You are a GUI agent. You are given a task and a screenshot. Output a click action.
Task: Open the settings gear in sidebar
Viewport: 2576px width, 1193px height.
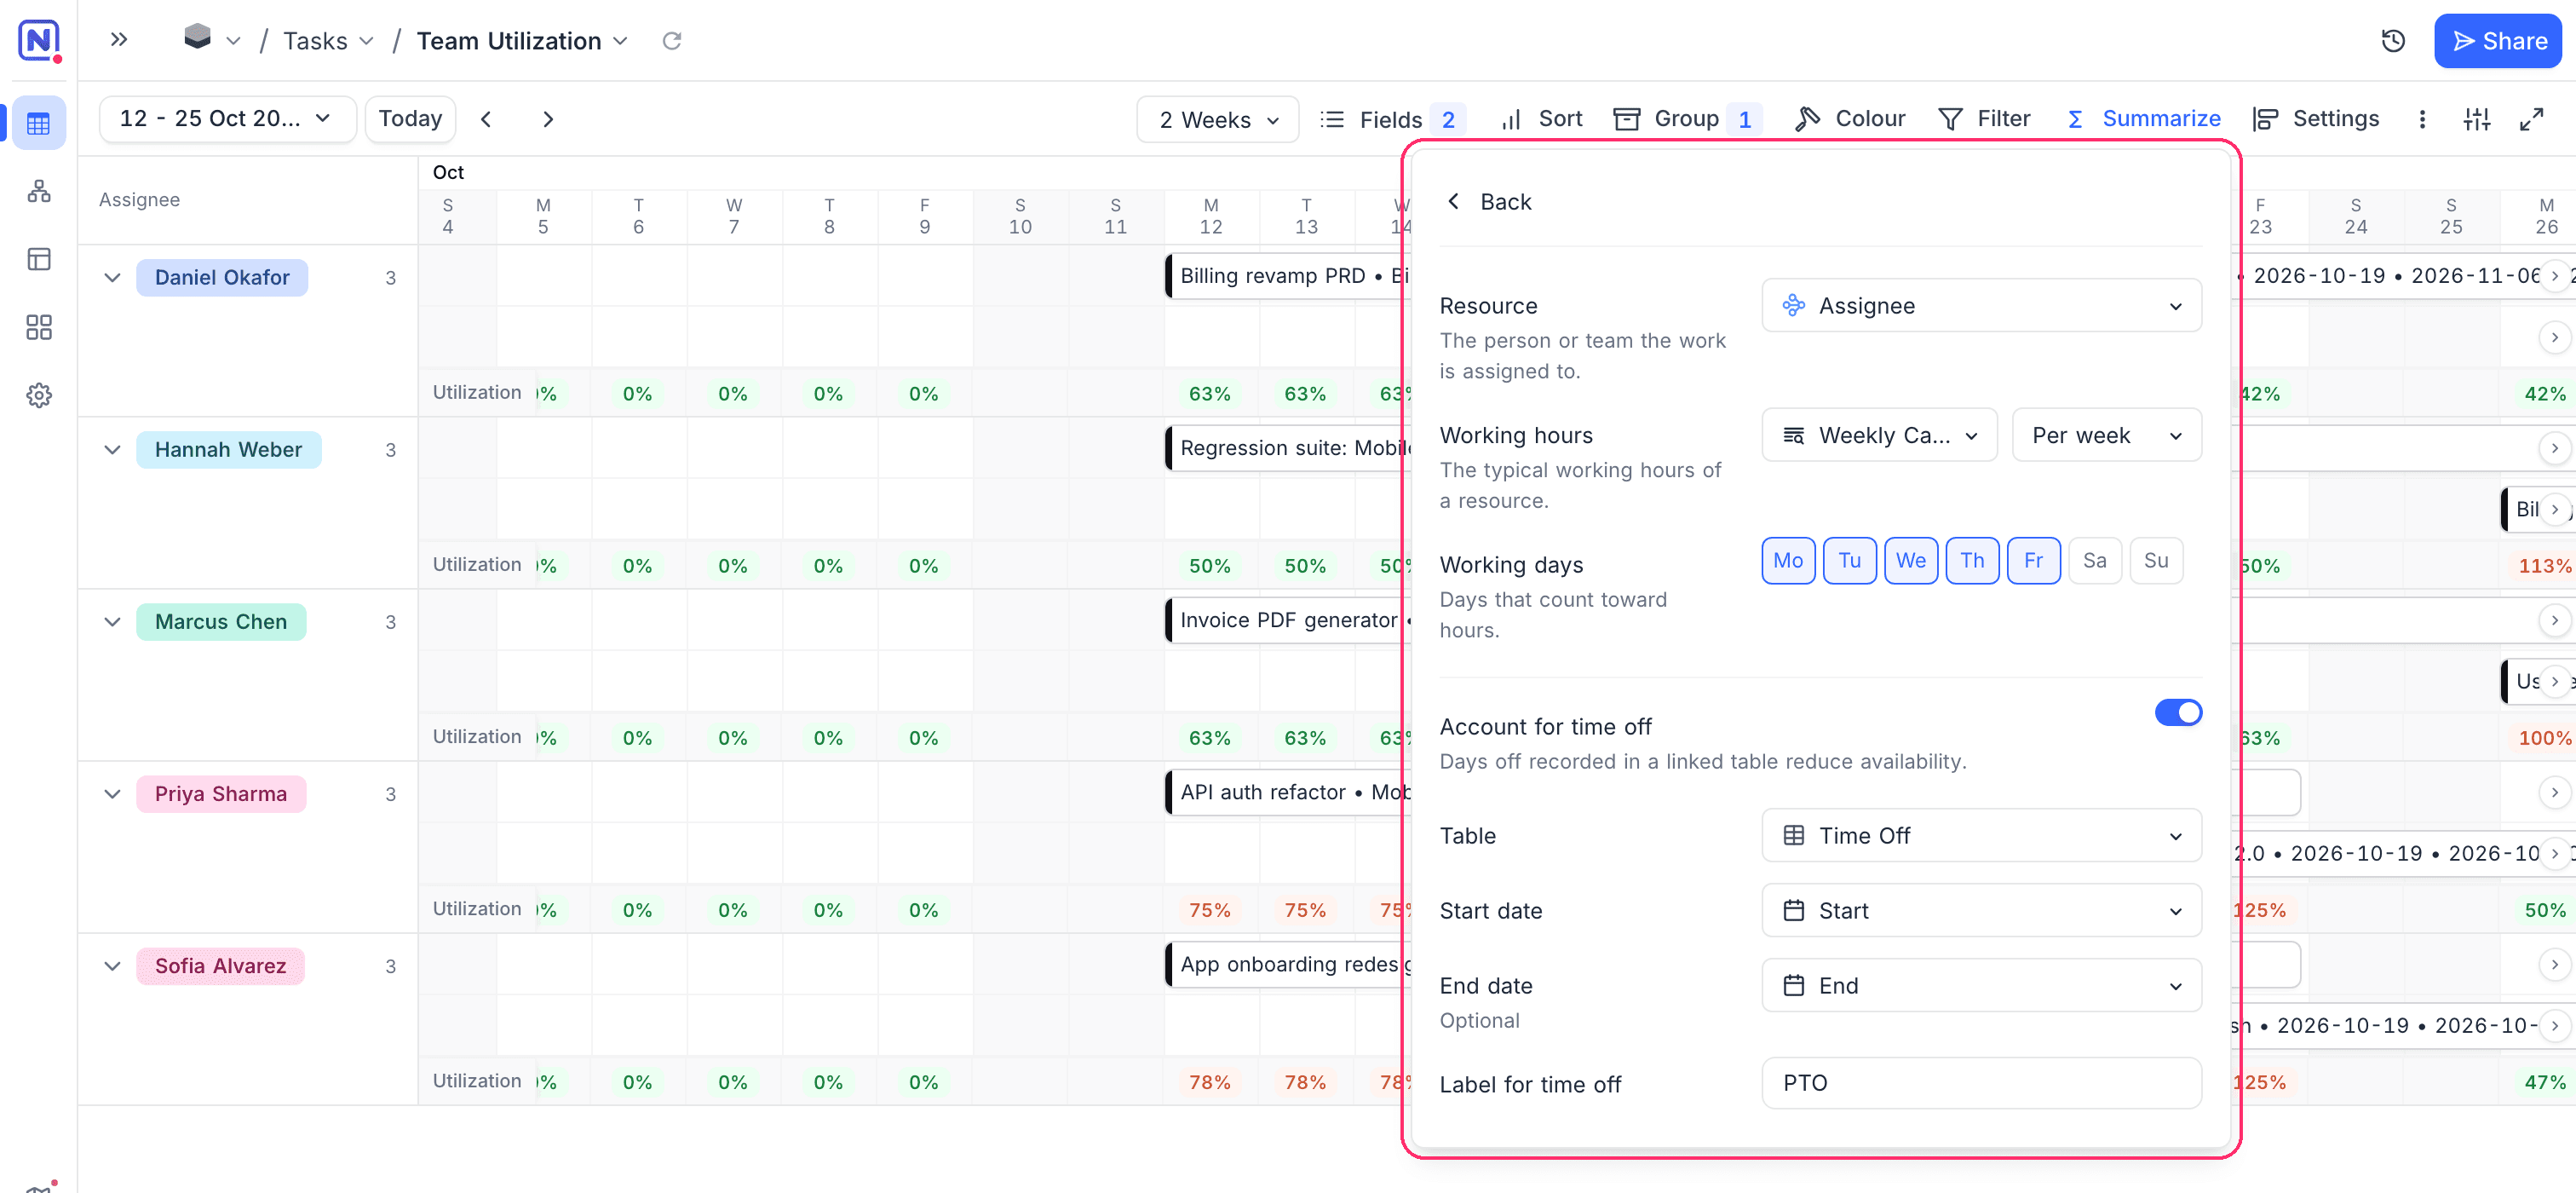pos(39,395)
